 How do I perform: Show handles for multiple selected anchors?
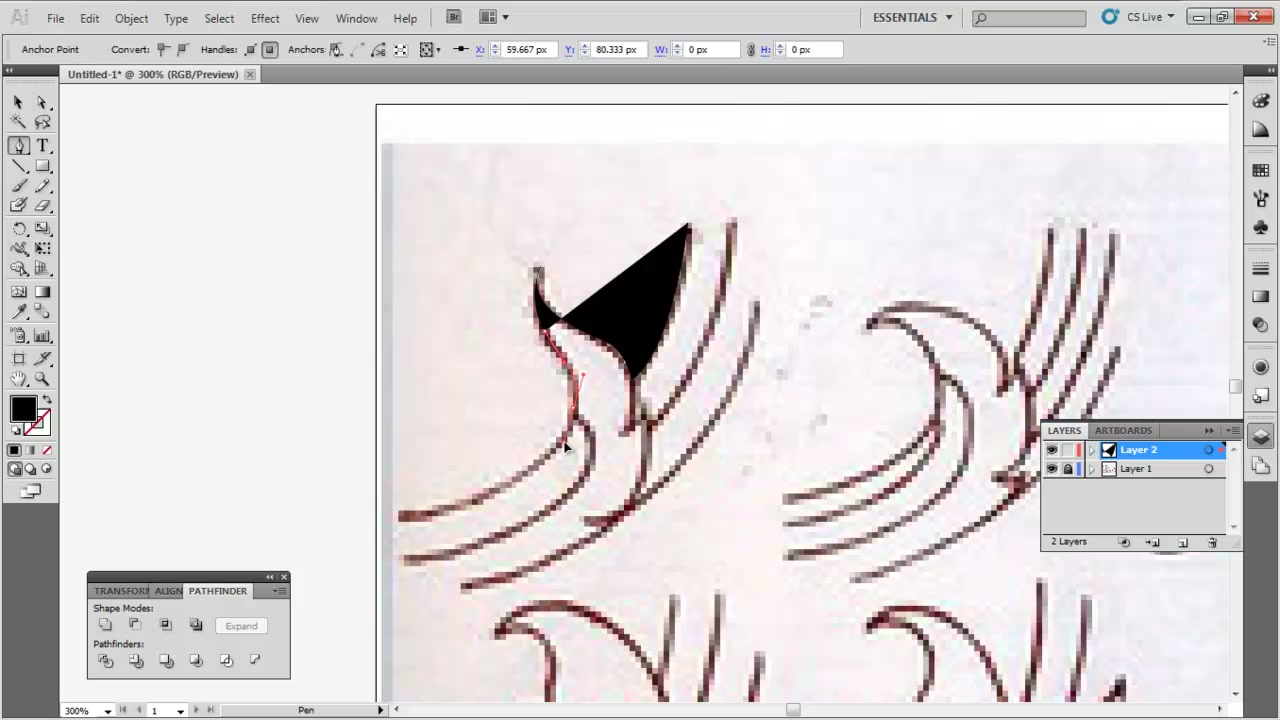point(250,49)
